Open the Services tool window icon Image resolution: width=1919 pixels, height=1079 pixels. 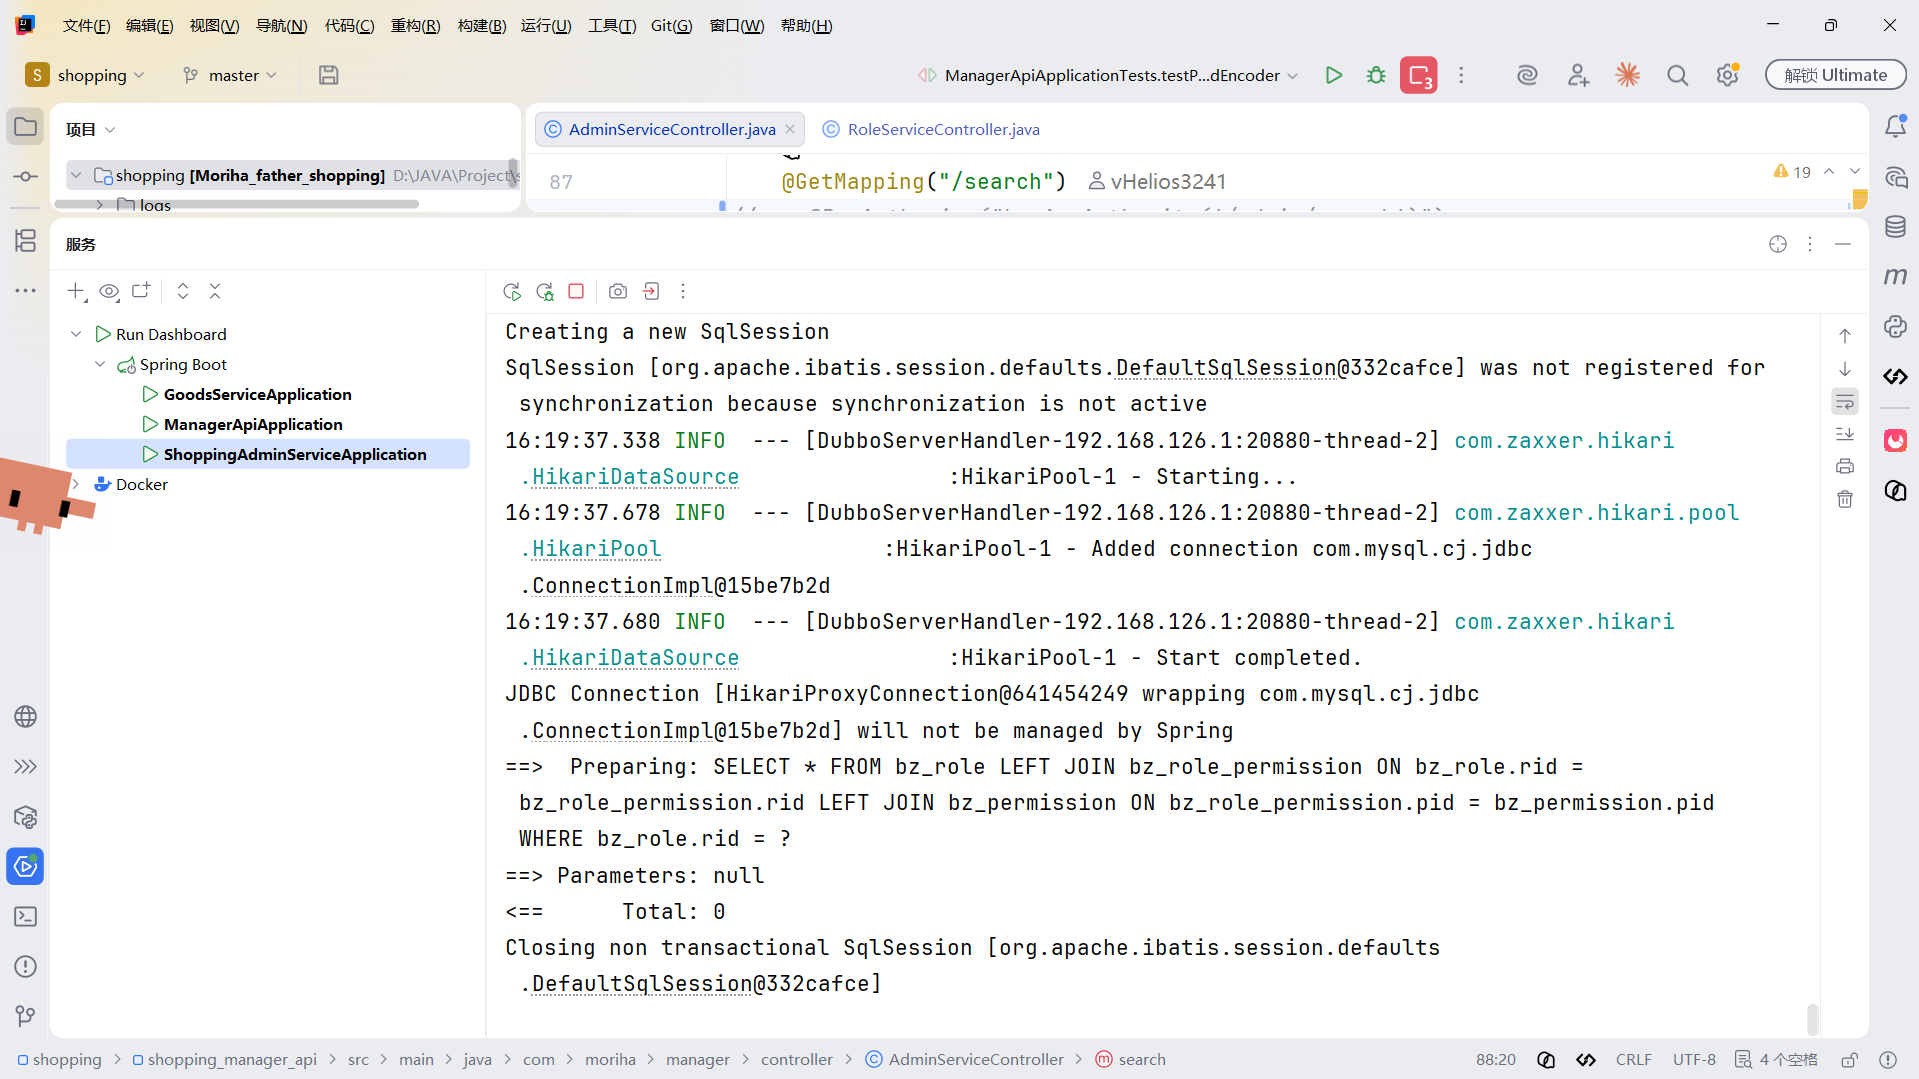tap(26, 866)
